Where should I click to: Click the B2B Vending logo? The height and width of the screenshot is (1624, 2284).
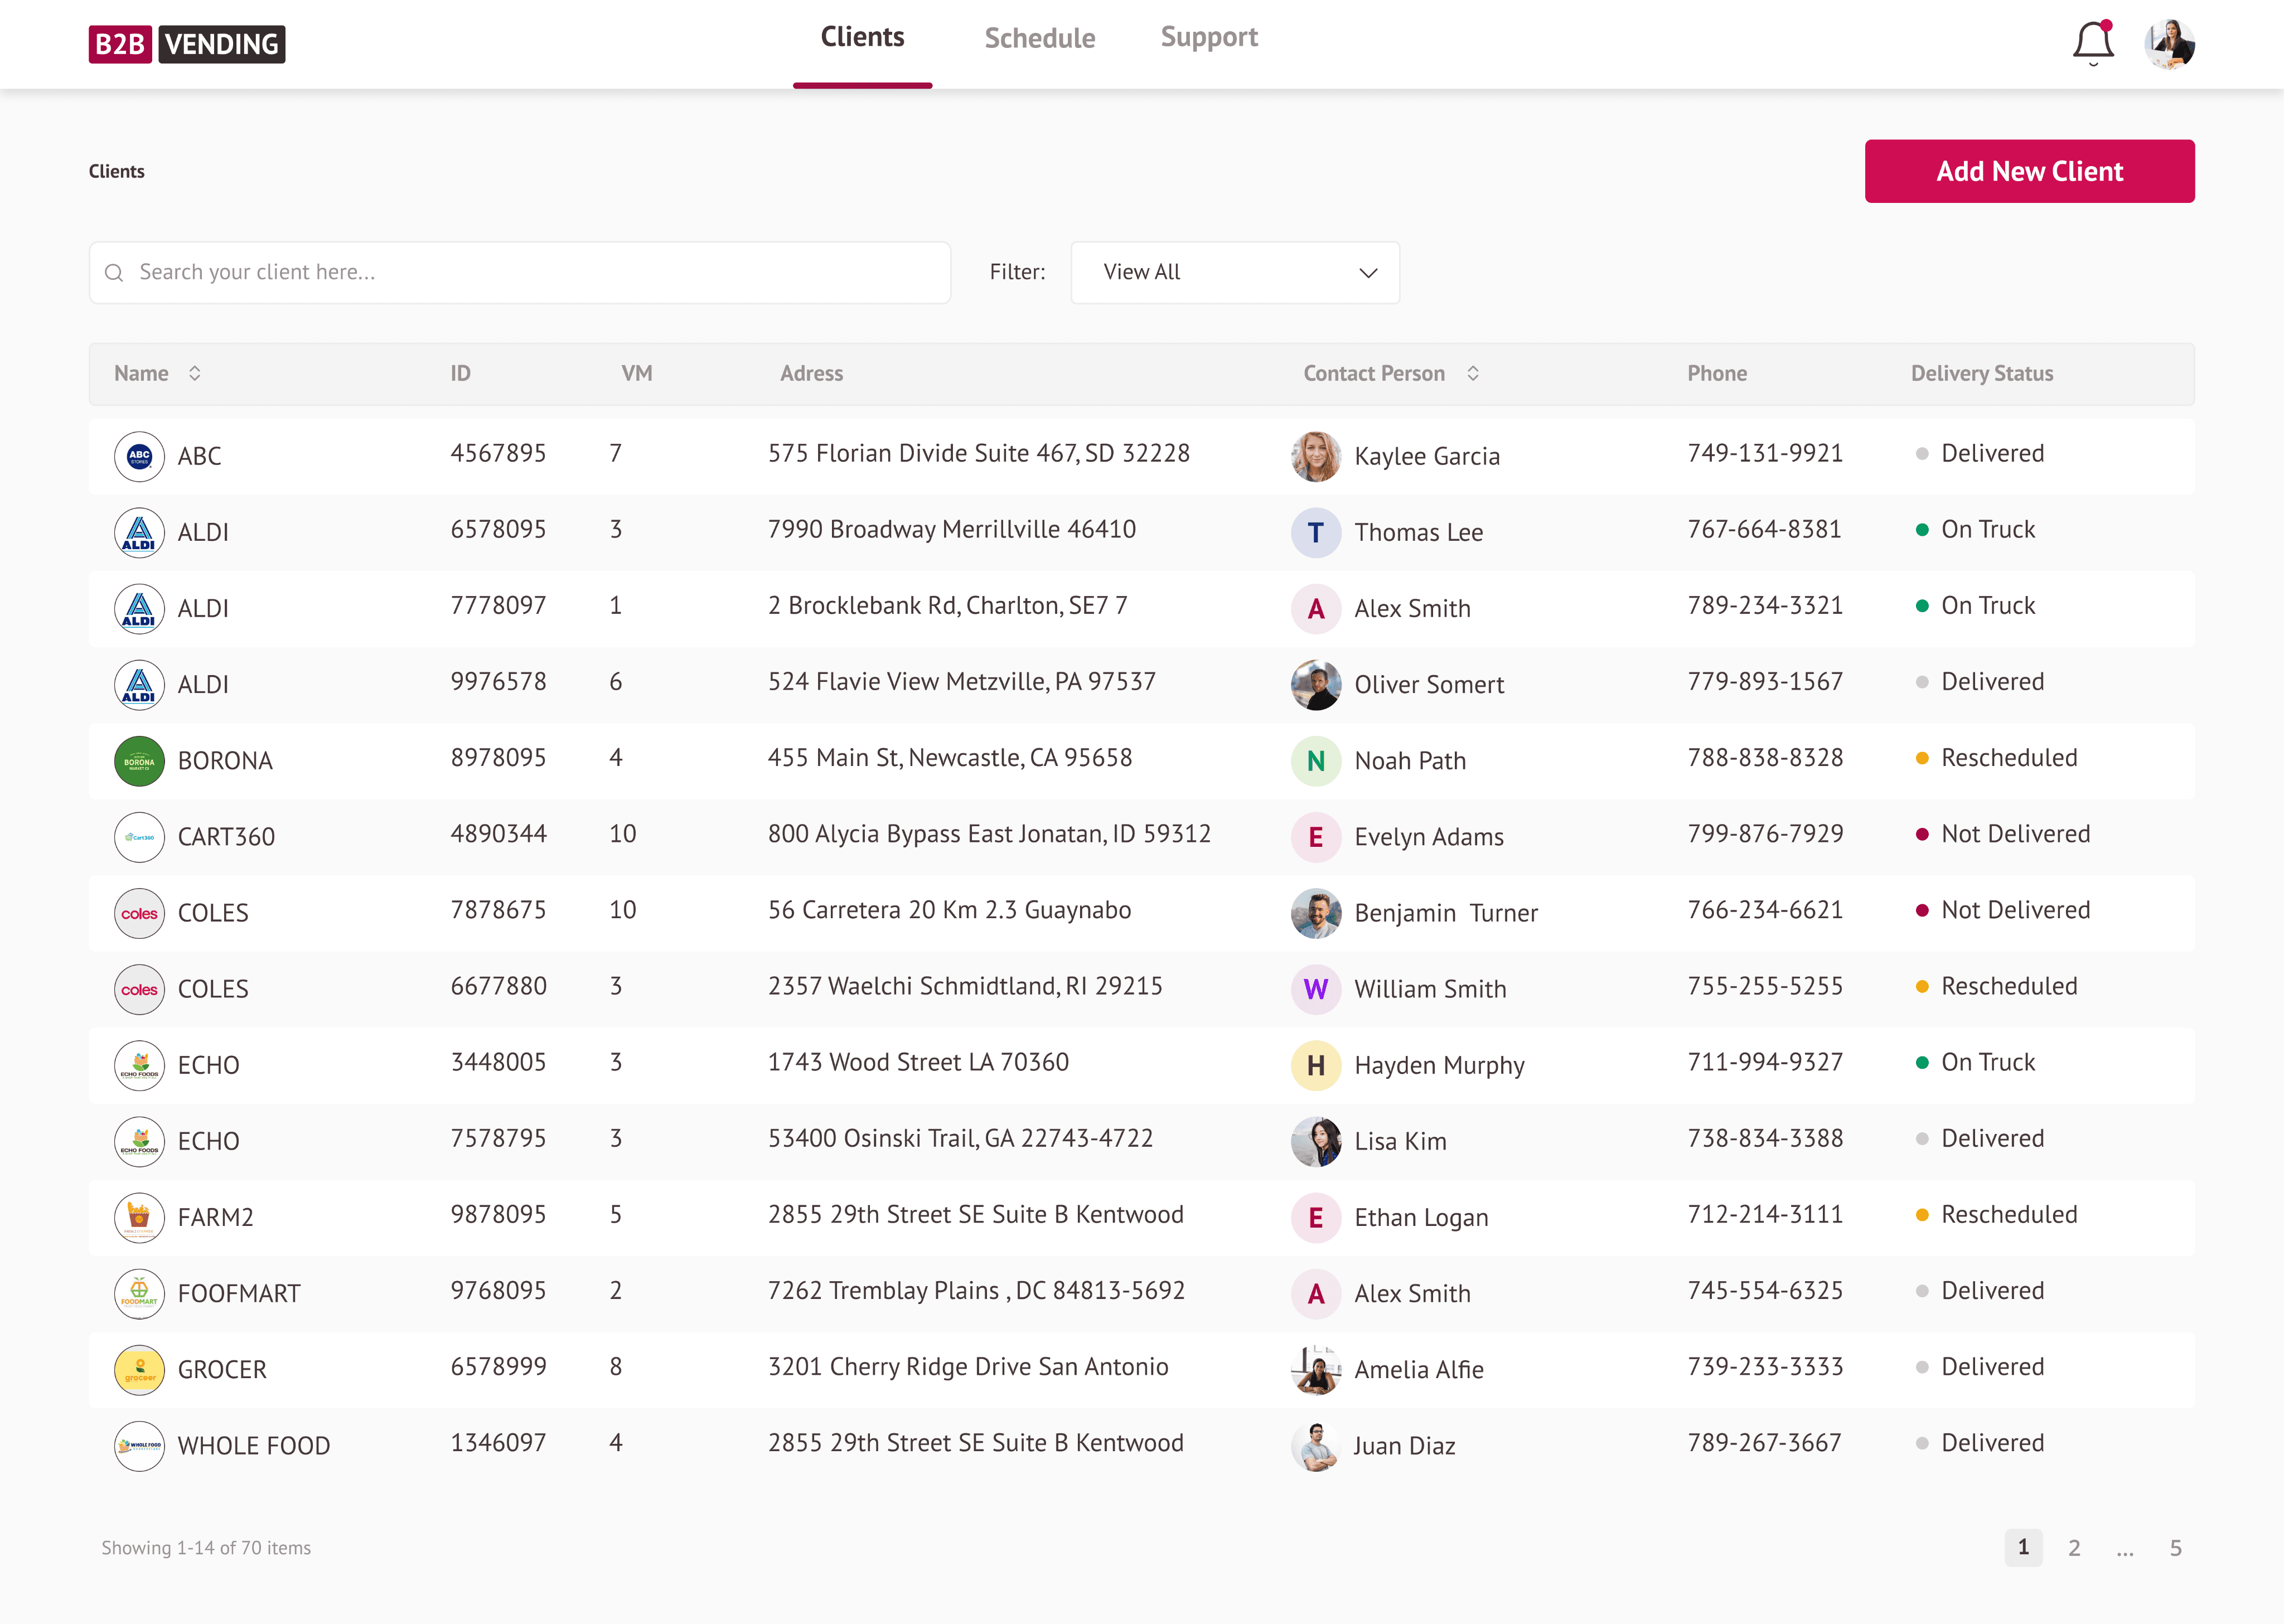[187, 44]
